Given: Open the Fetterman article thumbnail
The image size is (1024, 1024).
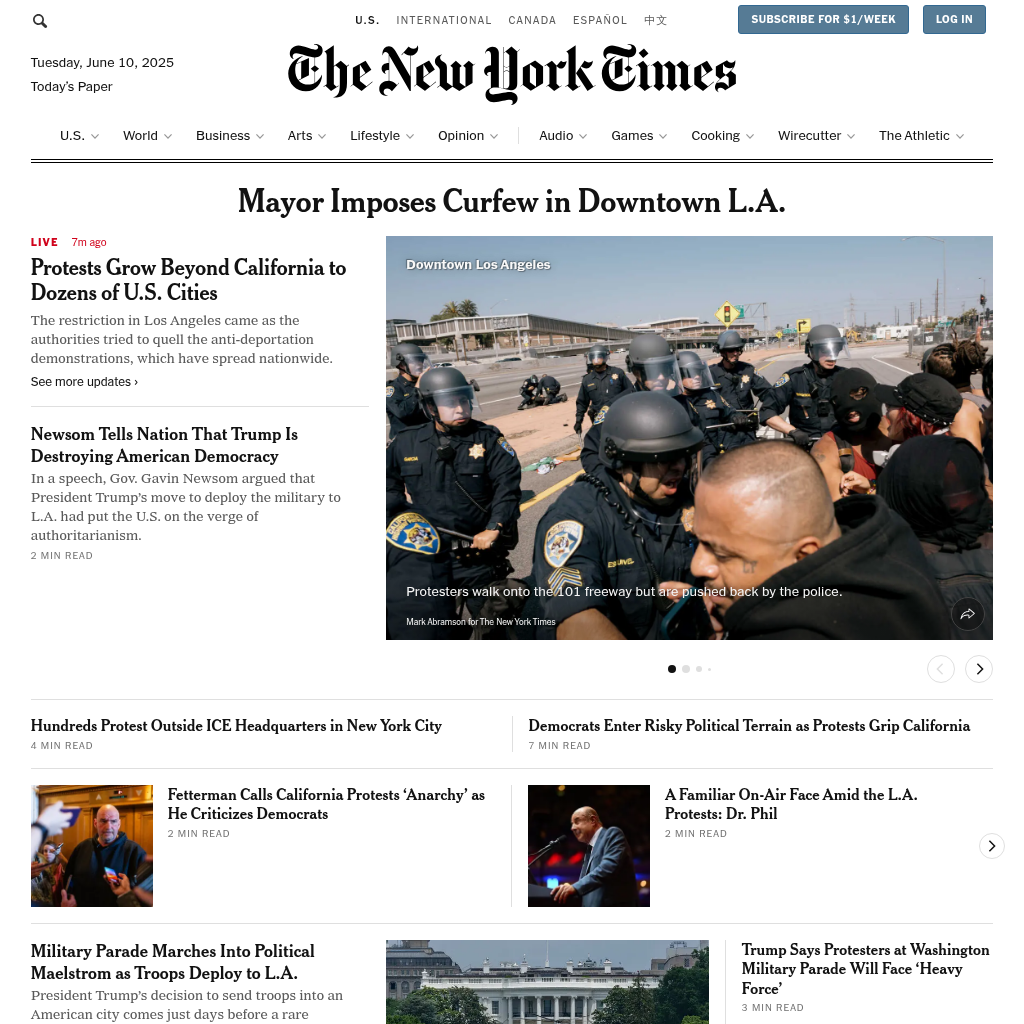Looking at the screenshot, I should click(x=92, y=846).
